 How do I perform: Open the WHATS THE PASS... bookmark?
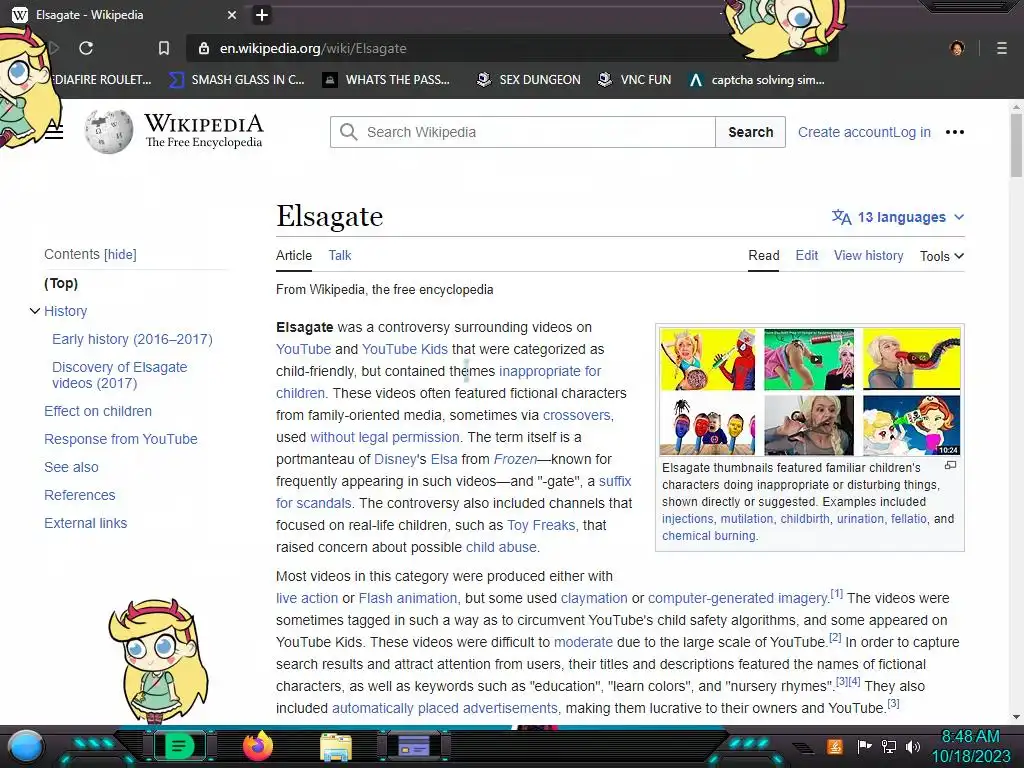click(387, 80)
